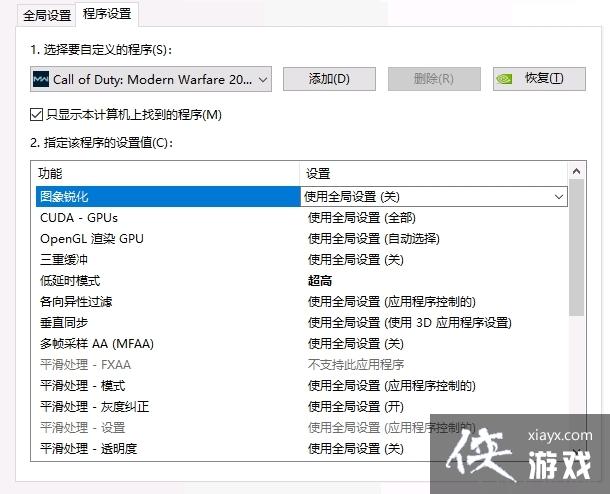This screenshot has width=610, height=494.
Task: Click the 超高 setting value
Action: pyautogui.click(x=320, y=281)
